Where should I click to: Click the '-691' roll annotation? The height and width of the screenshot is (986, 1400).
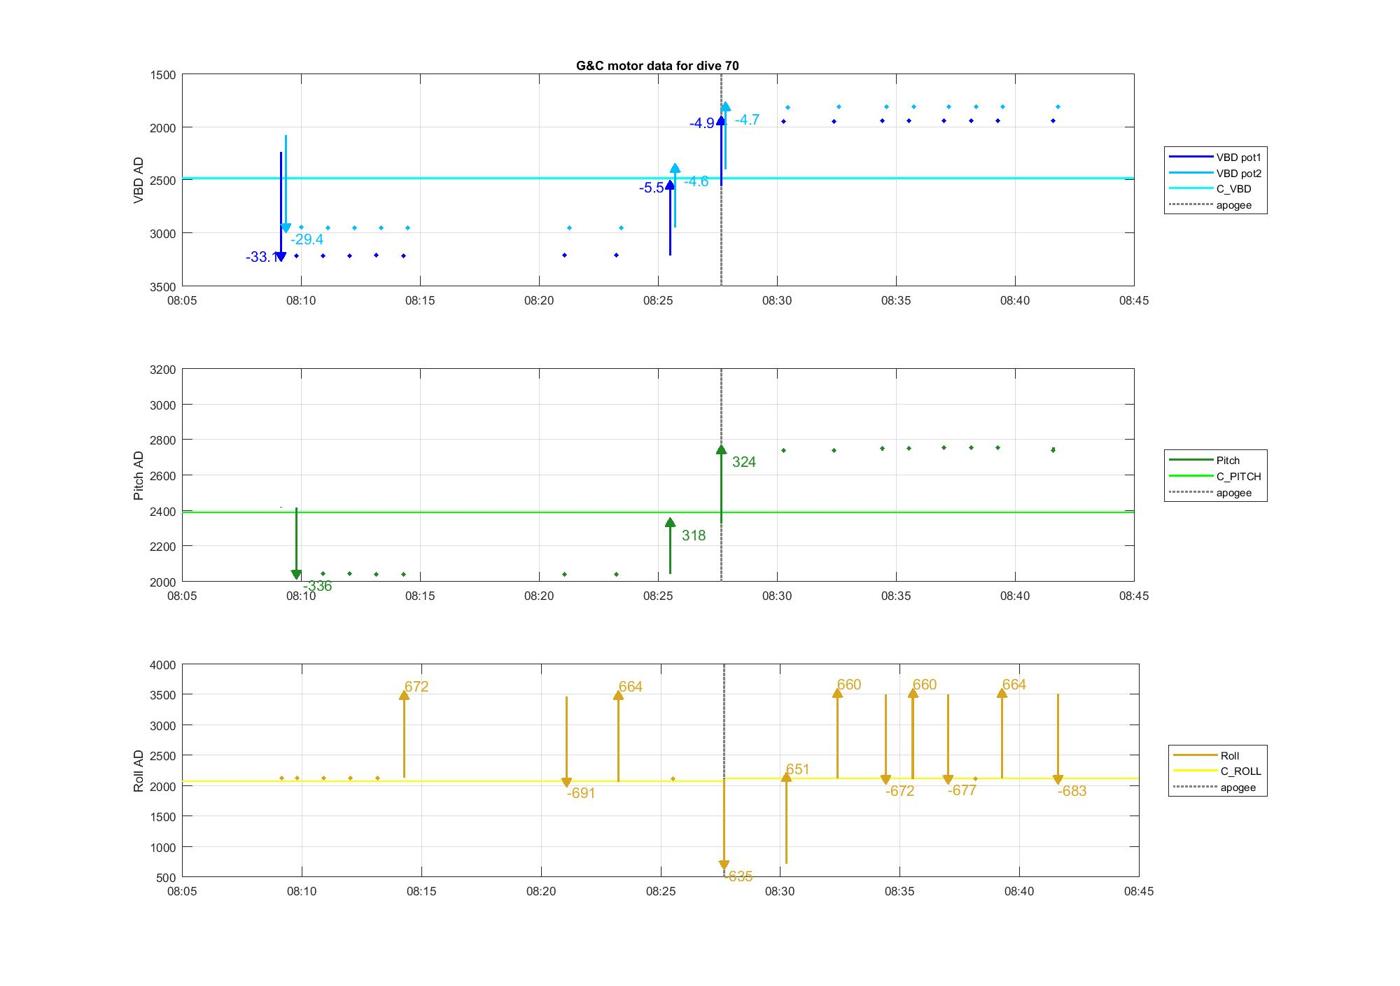coord(581,793)
